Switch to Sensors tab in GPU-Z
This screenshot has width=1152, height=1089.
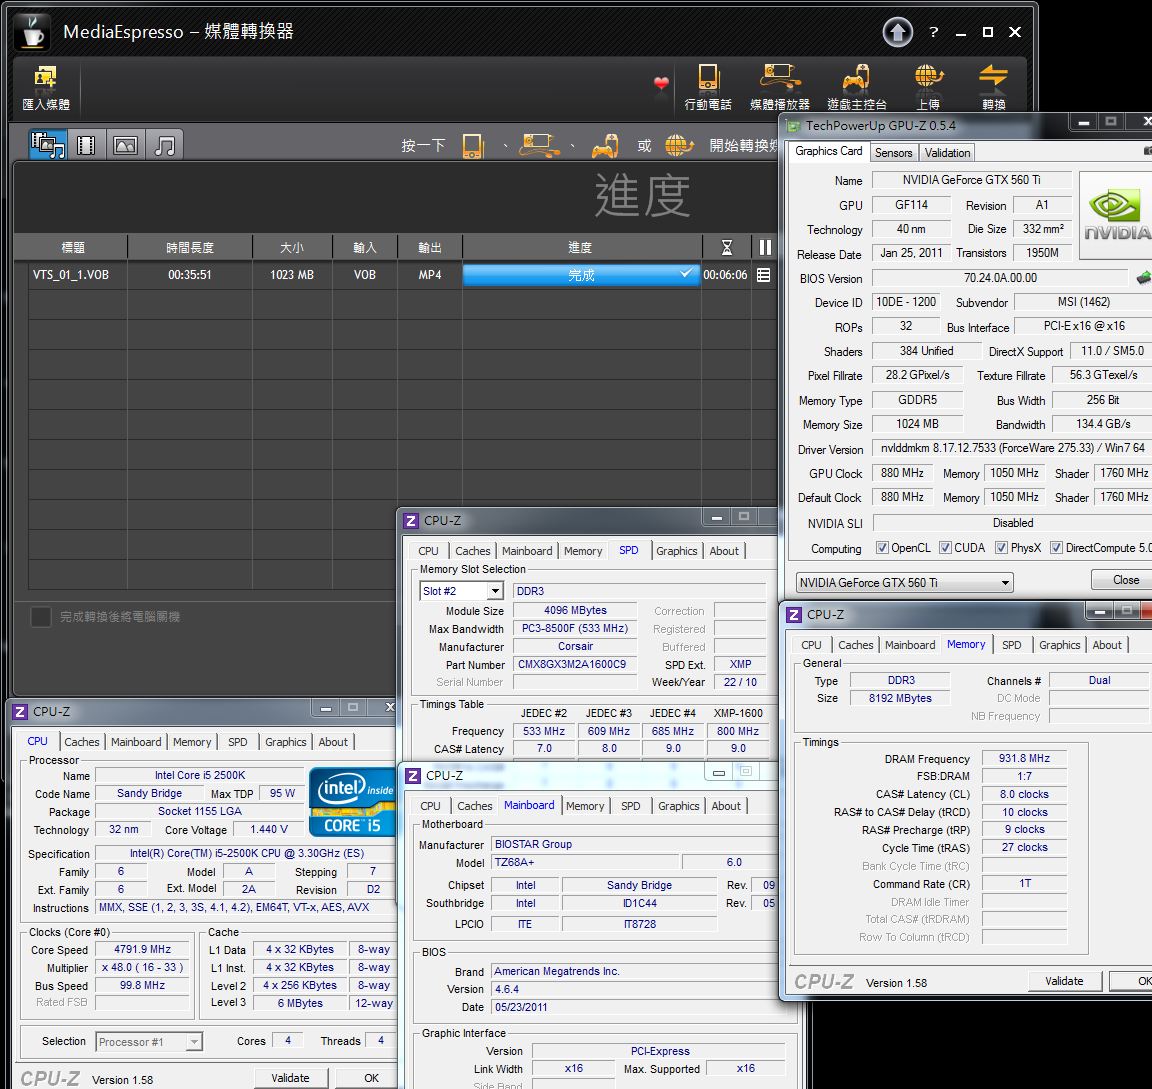(893, 153)
